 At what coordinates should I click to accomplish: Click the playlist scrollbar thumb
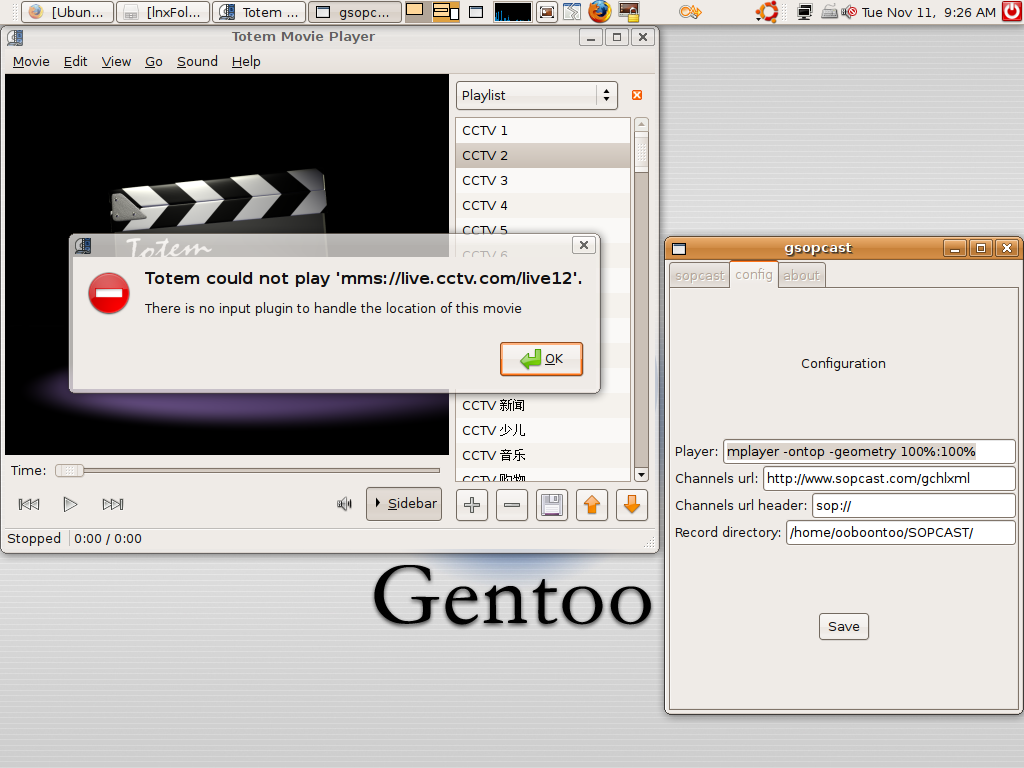[641, 152]
